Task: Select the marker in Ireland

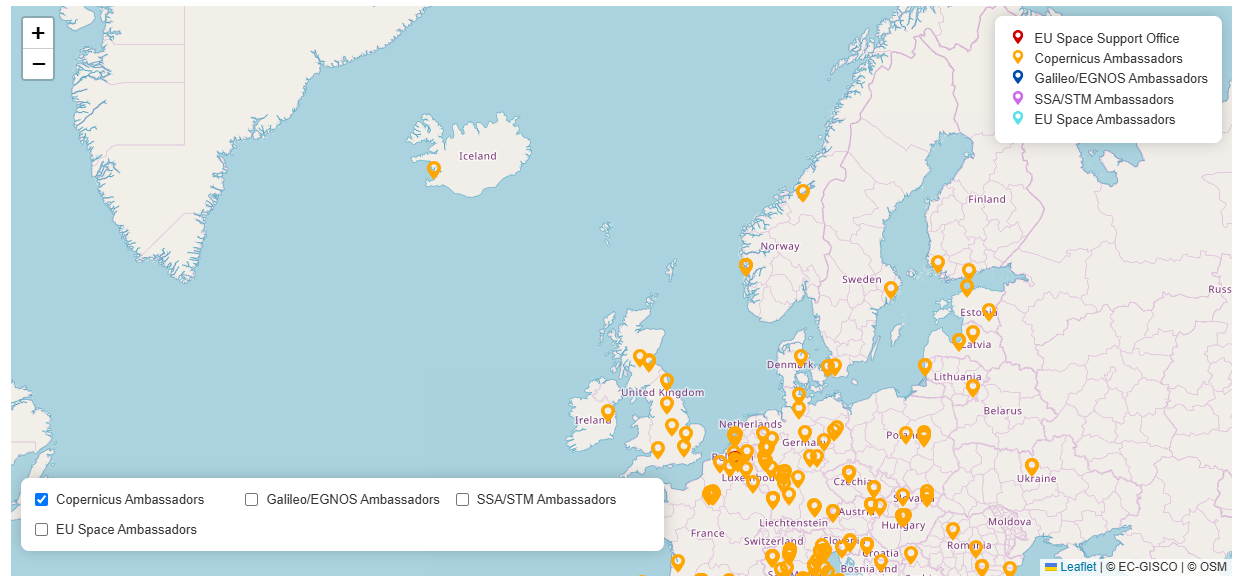Action: pyautogui.click(x=607, y=412)
